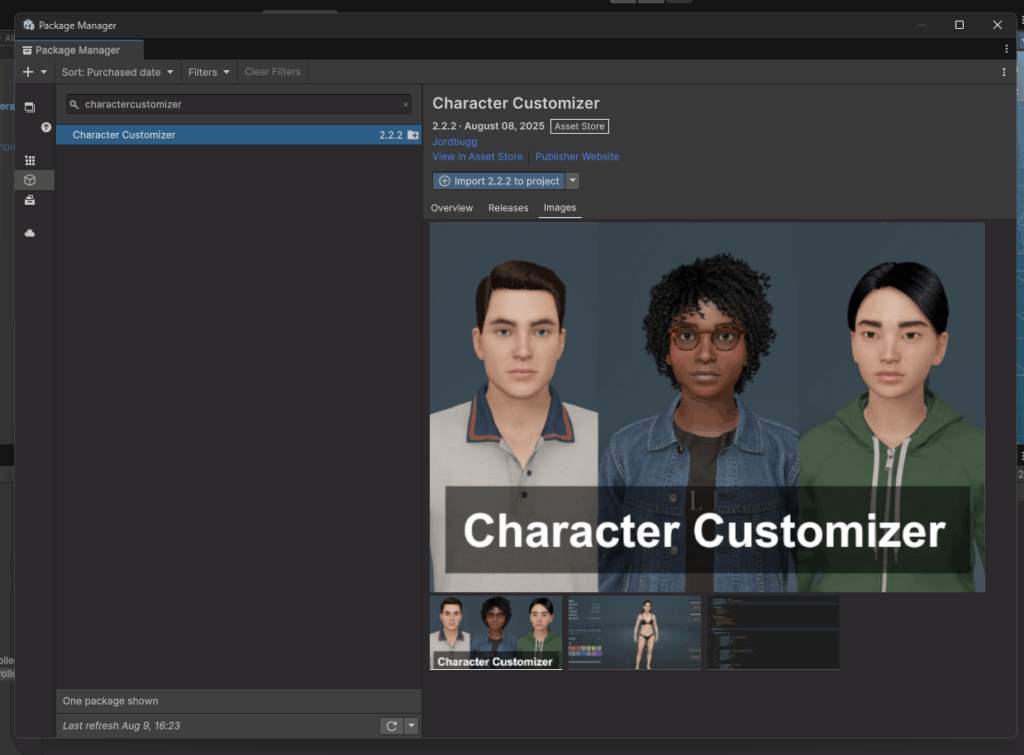Click the Asset Store tag label

[x=579, y=126]
